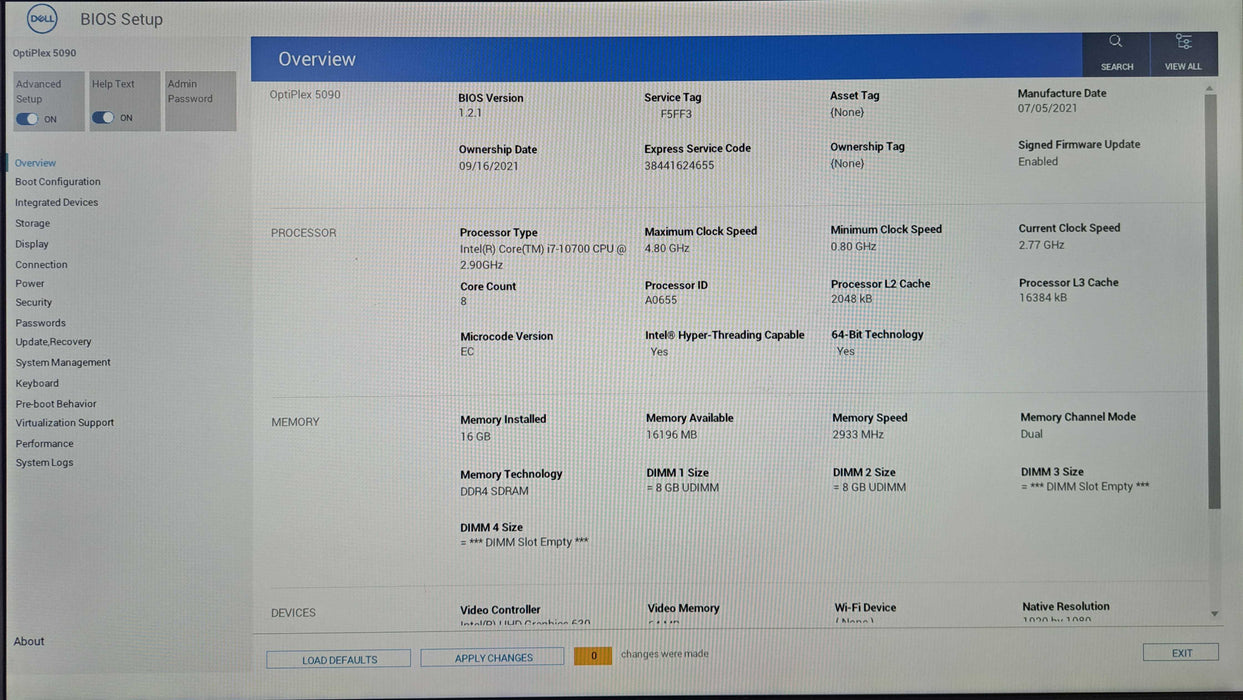
Task: Click the vertical scrollbar thumb
Action: pyautogui.click(x=1213, y=302)
